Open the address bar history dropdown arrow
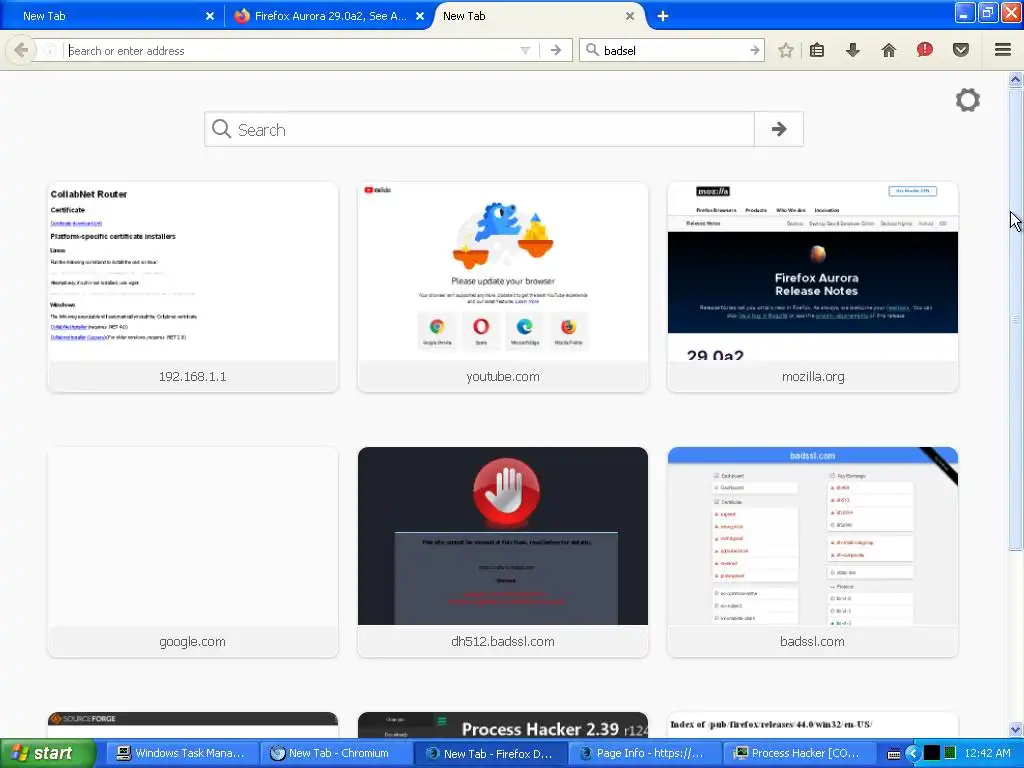This screenshot has width=1024, height=768. point(525,50)
